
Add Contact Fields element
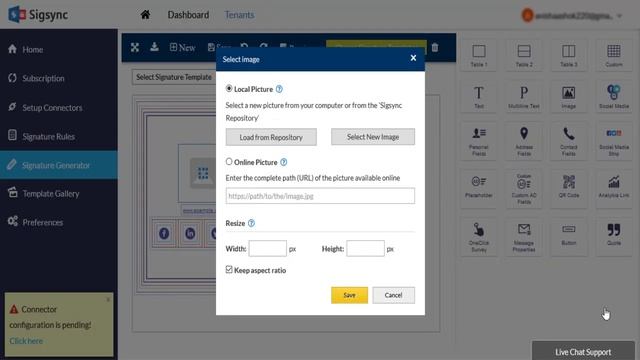click(569, 141)
